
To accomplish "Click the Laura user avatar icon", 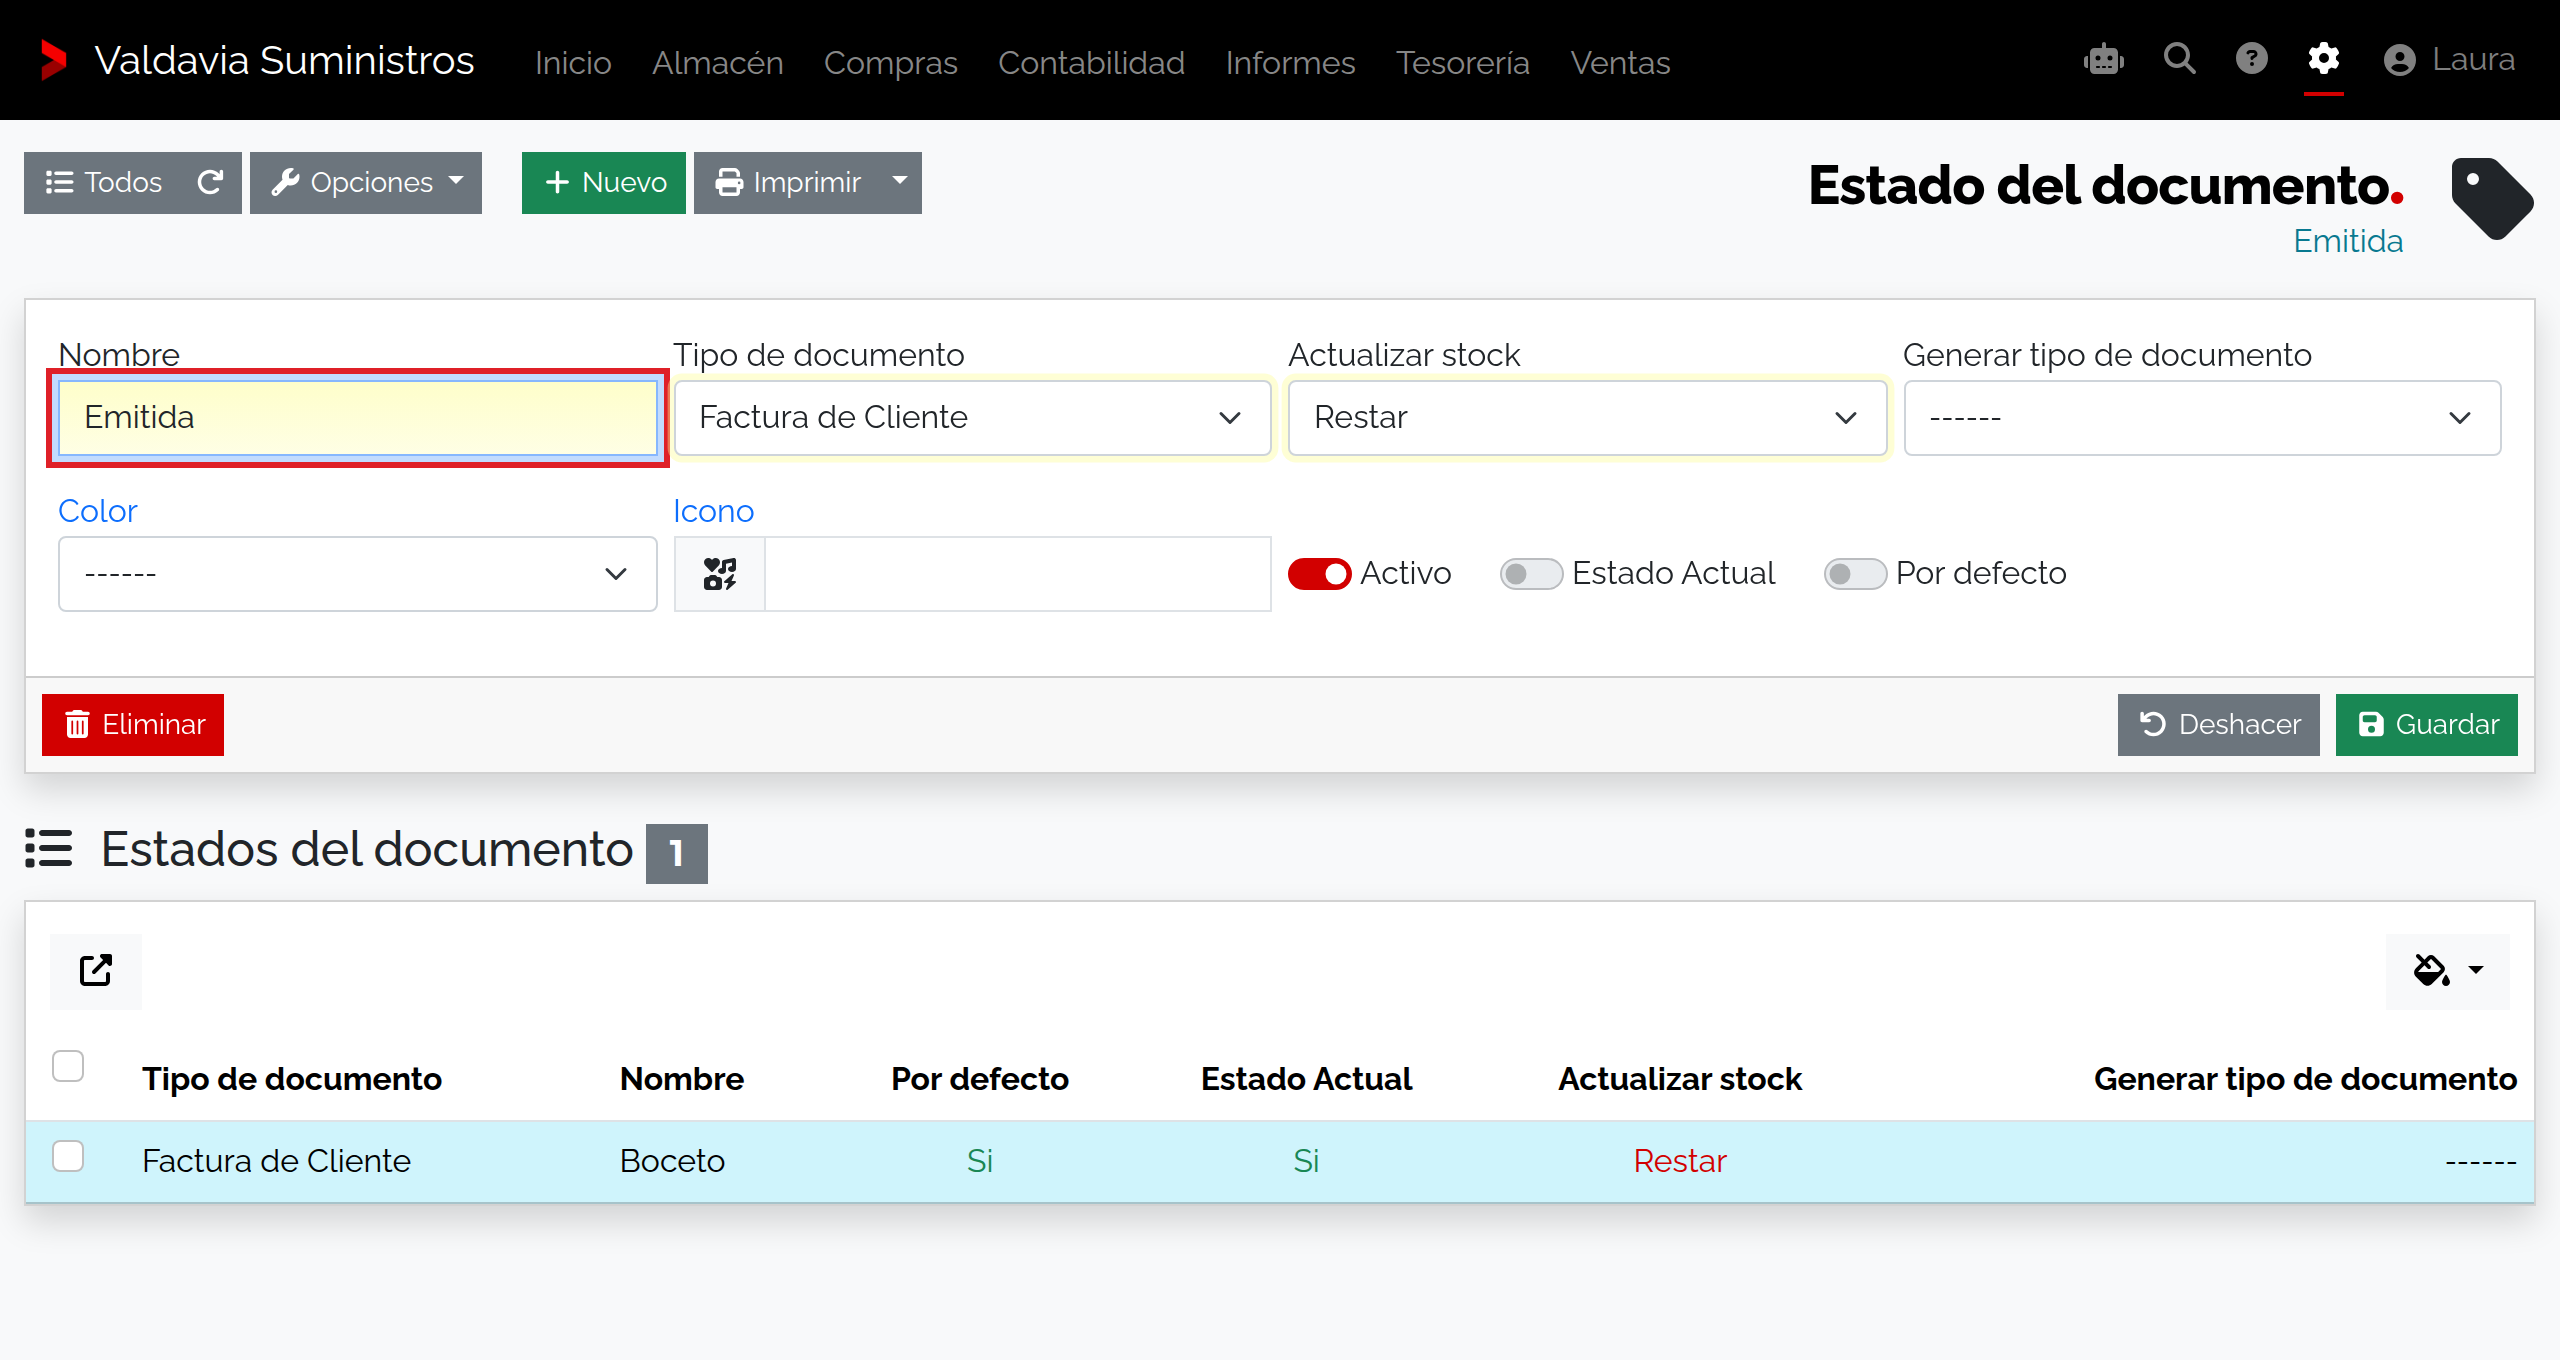I will pos(2399,61).
